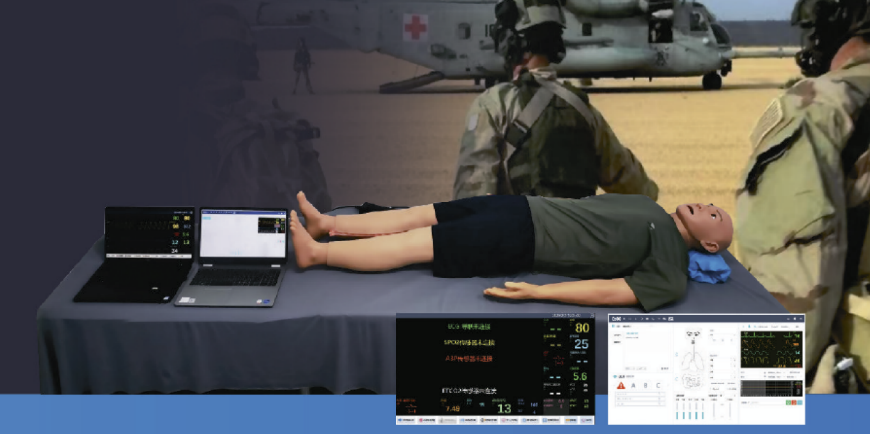Select the letter A option
870x434 pixels.
635,384
